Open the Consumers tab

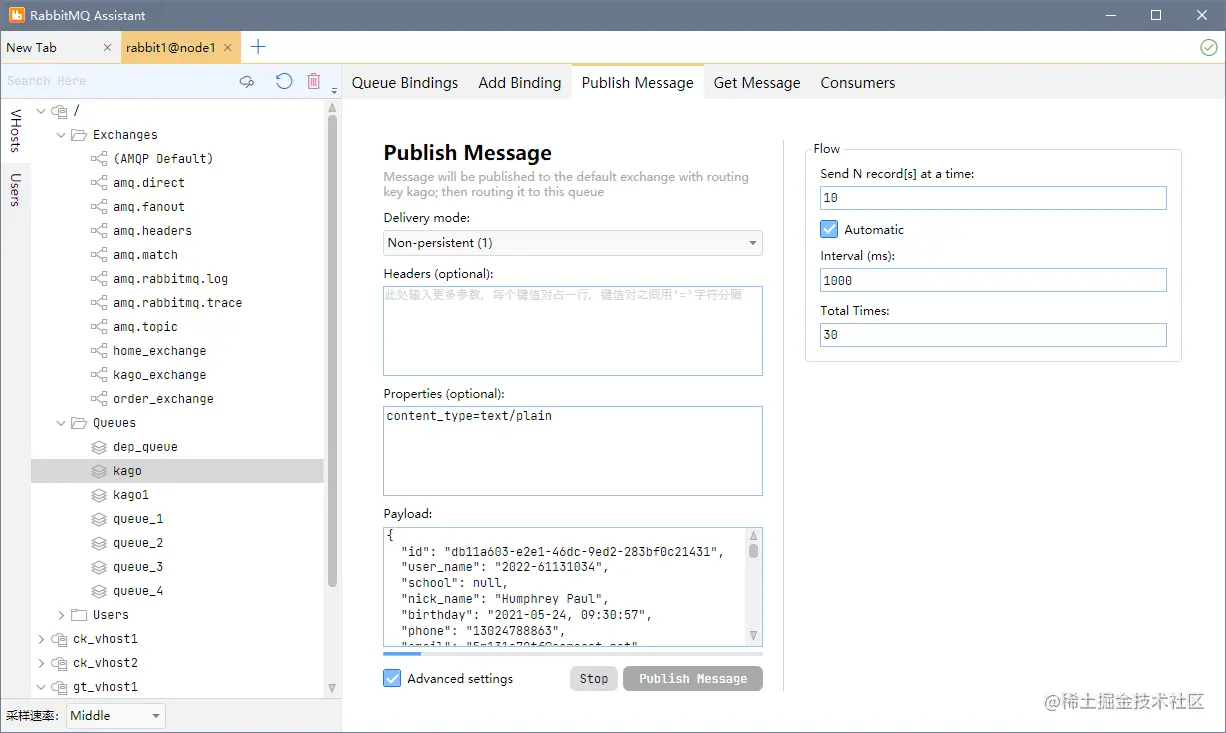point(858,83)
